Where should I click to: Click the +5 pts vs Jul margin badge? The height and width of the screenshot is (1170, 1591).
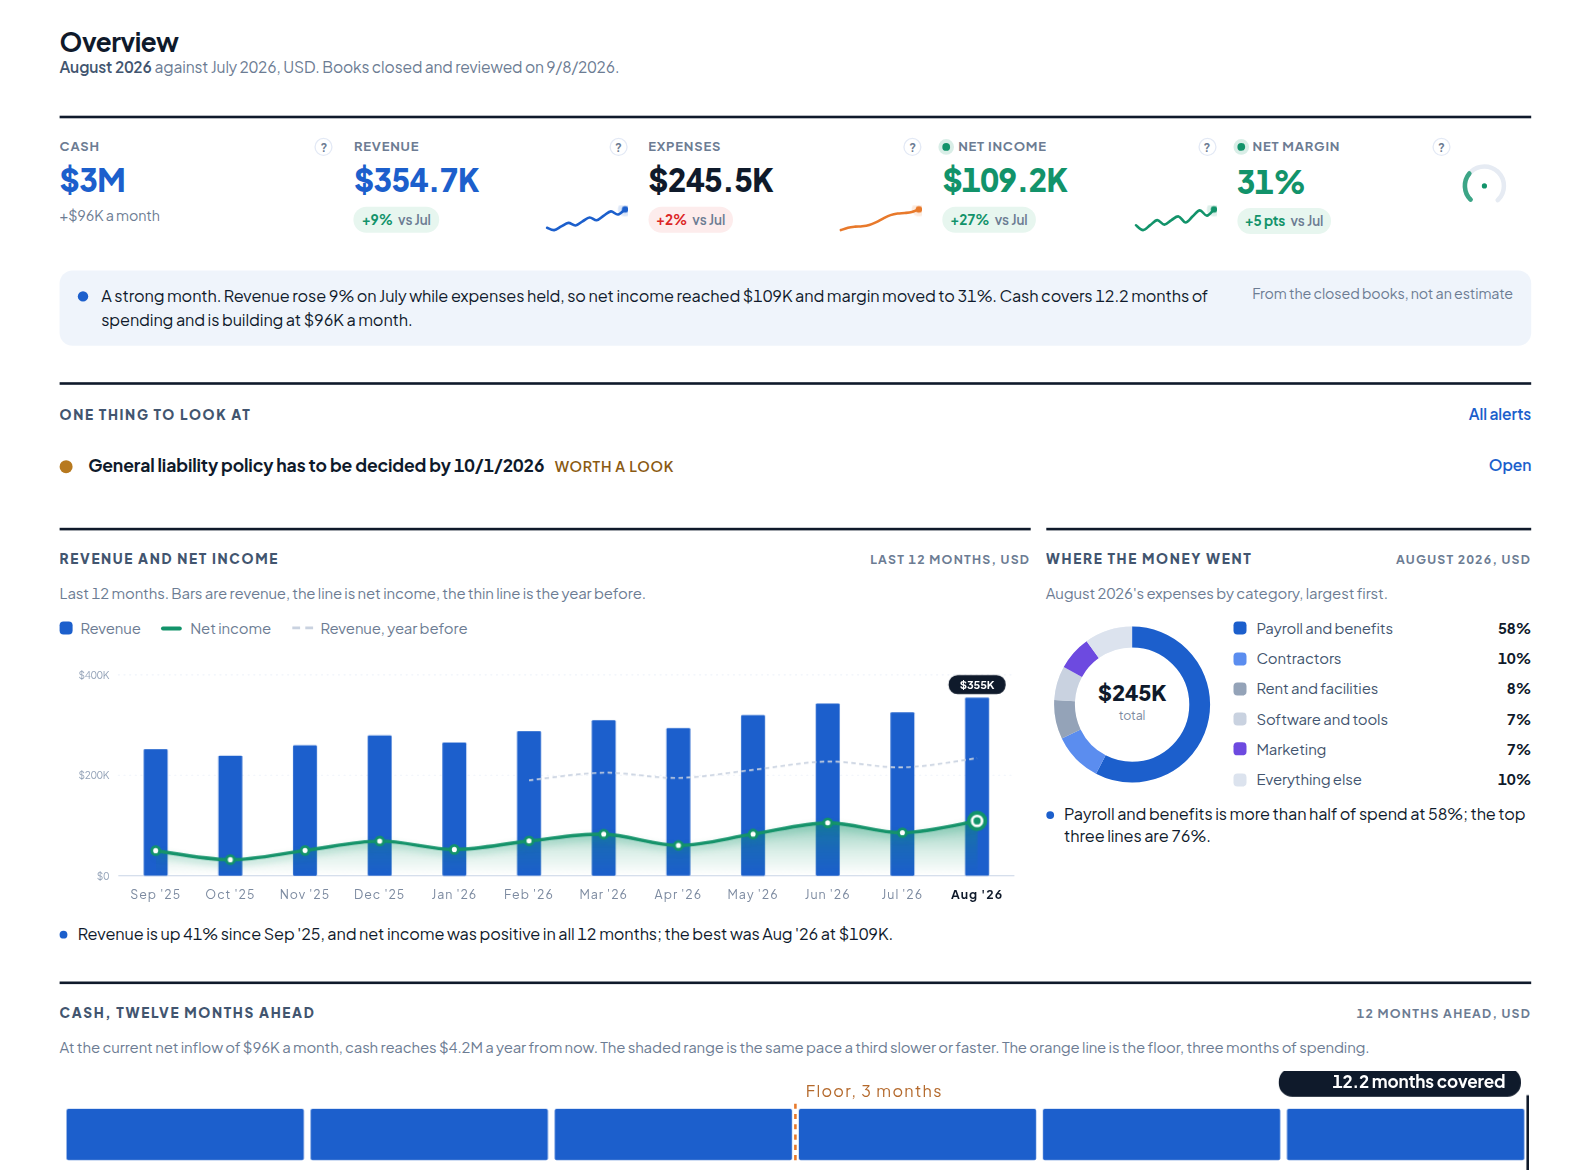[1284, 221]
